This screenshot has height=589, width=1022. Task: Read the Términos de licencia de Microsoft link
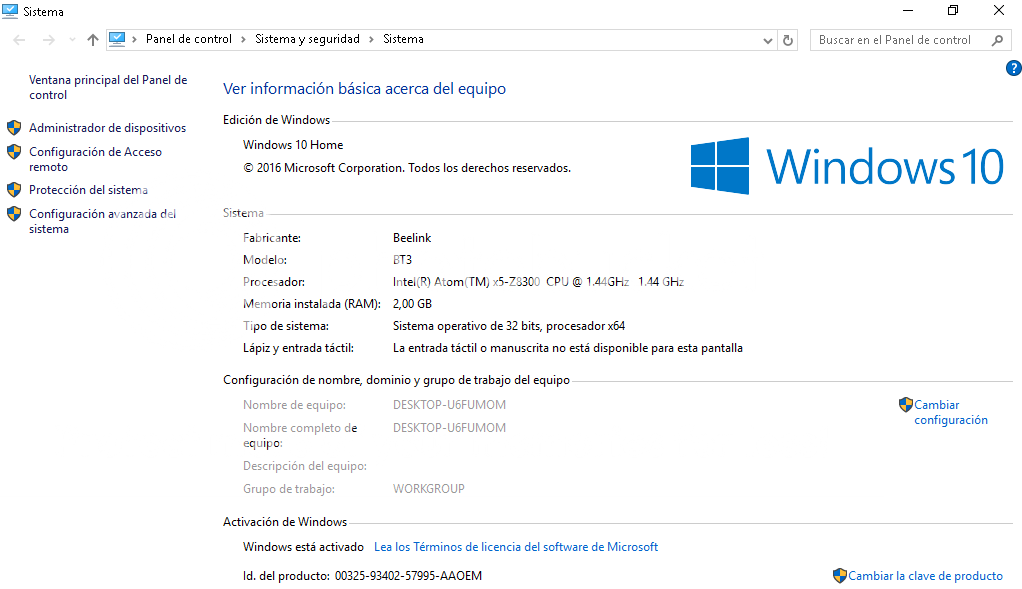515,547
